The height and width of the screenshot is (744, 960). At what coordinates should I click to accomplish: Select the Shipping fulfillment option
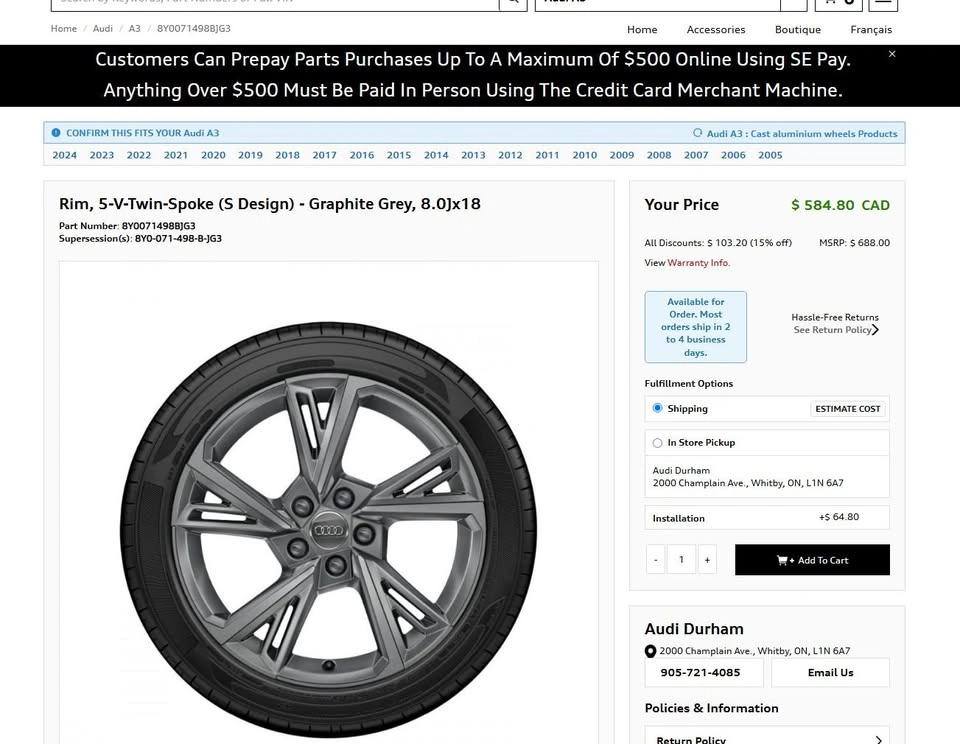click(658, 408)
